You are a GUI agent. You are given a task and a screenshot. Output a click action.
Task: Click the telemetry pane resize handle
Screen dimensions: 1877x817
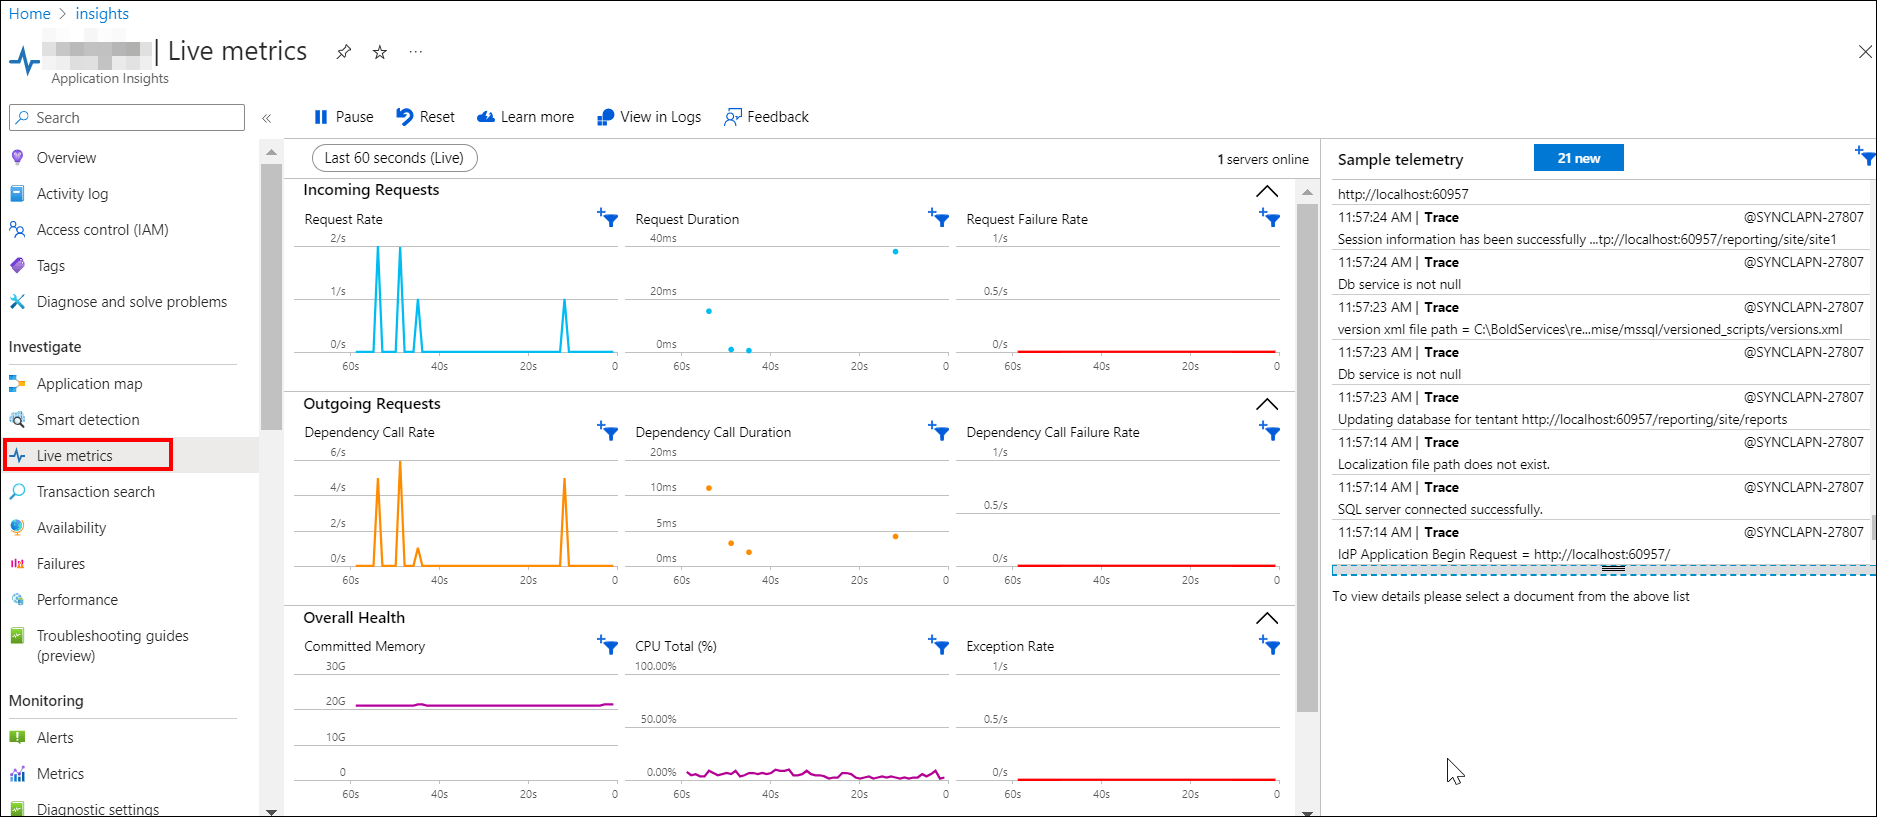pyautogui.click(x=1613, y=569)
